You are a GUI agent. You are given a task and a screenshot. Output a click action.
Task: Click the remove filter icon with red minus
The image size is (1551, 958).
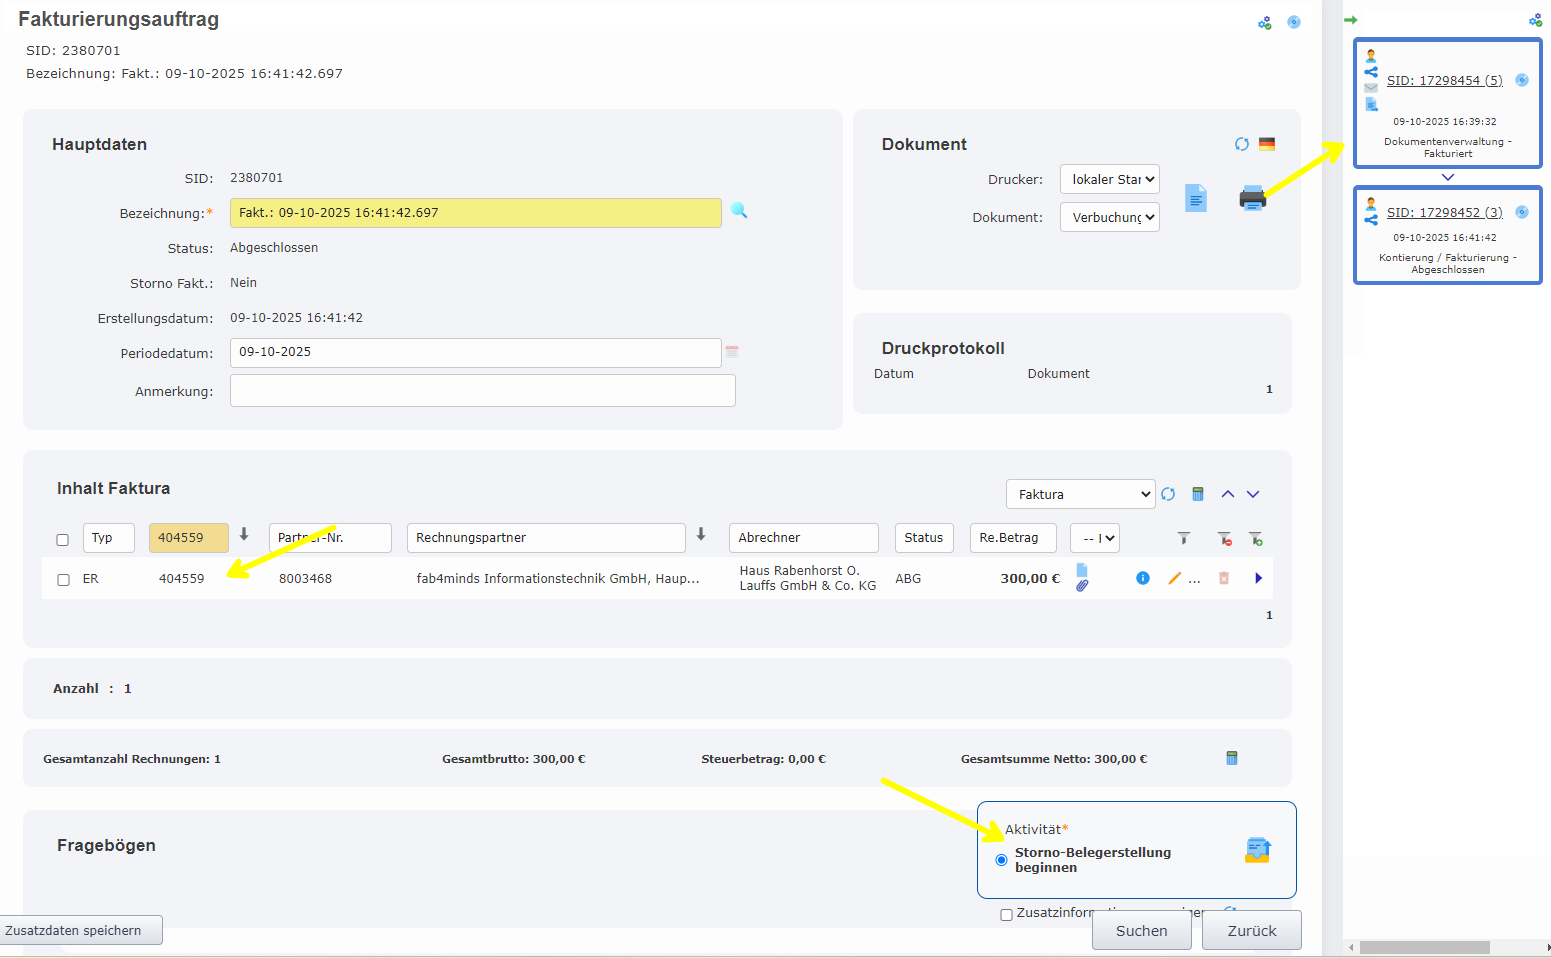pos(1224,539)
